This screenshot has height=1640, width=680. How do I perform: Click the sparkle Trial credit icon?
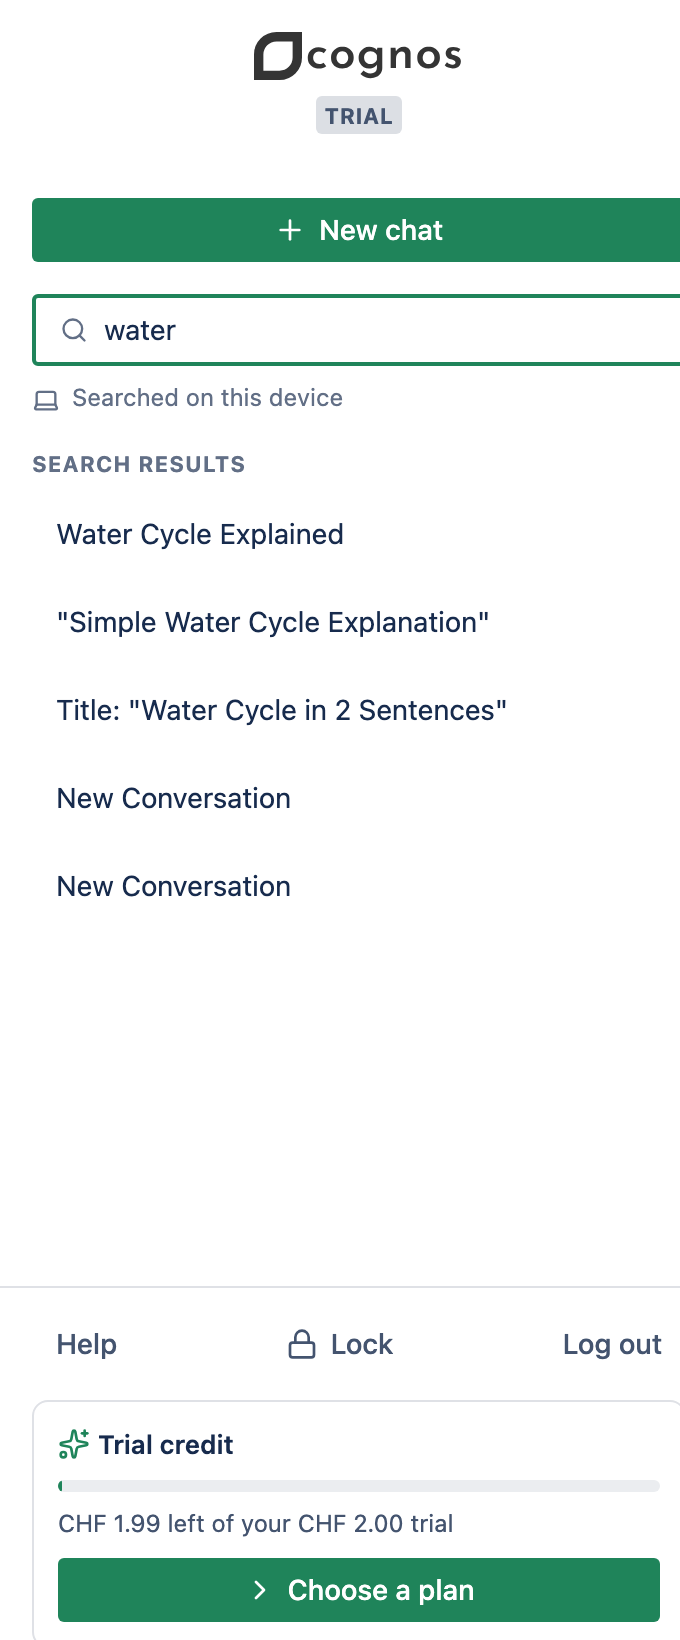coord(74,1444)
